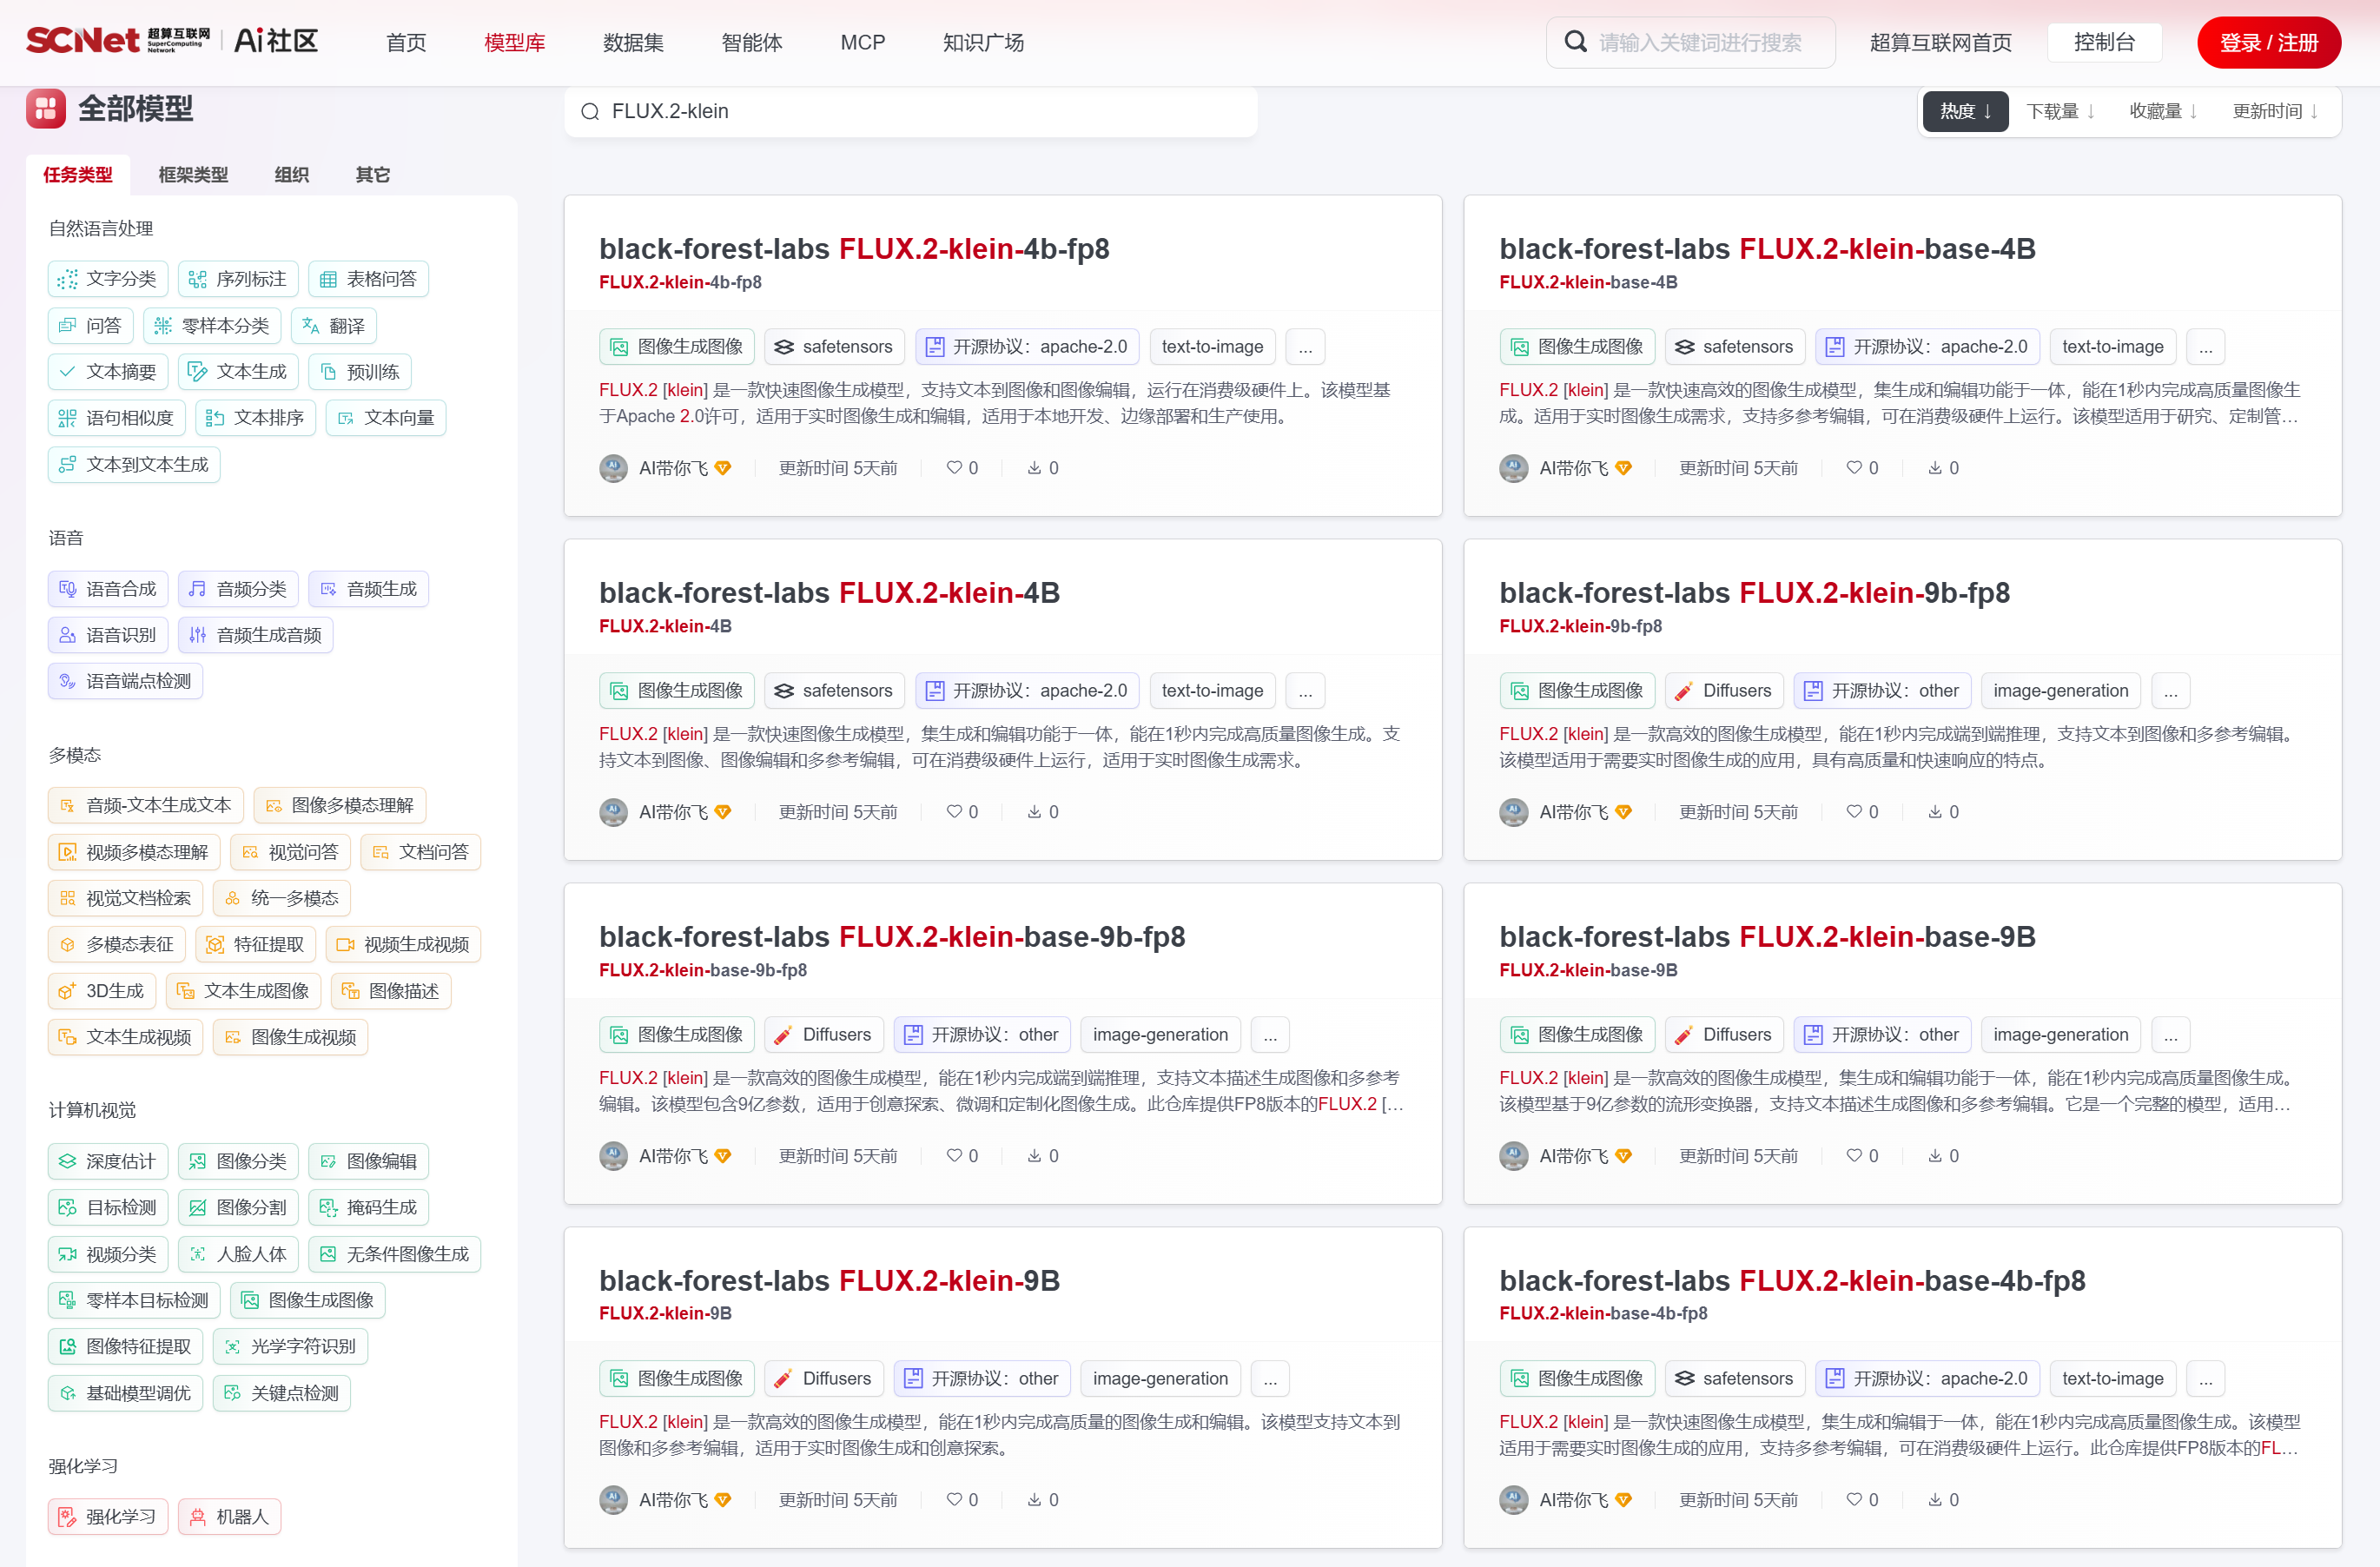
Task: Click download icon on FLUX.2-klein-base-4B card
Action: [1935, 467]
